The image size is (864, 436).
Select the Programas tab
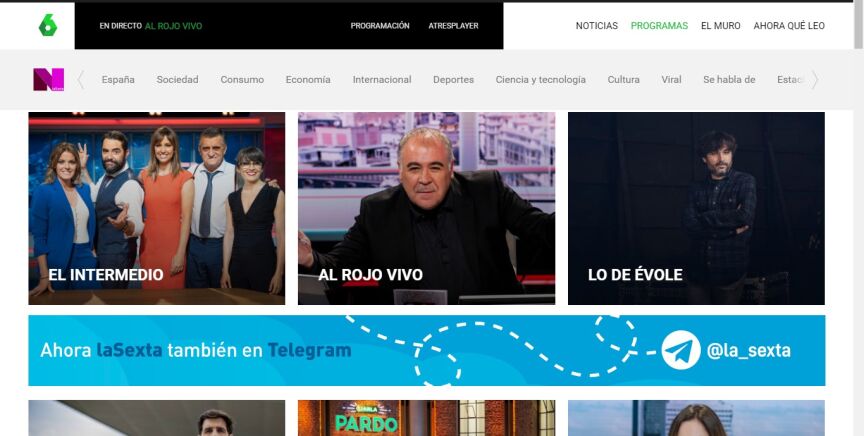click(659, 26)
